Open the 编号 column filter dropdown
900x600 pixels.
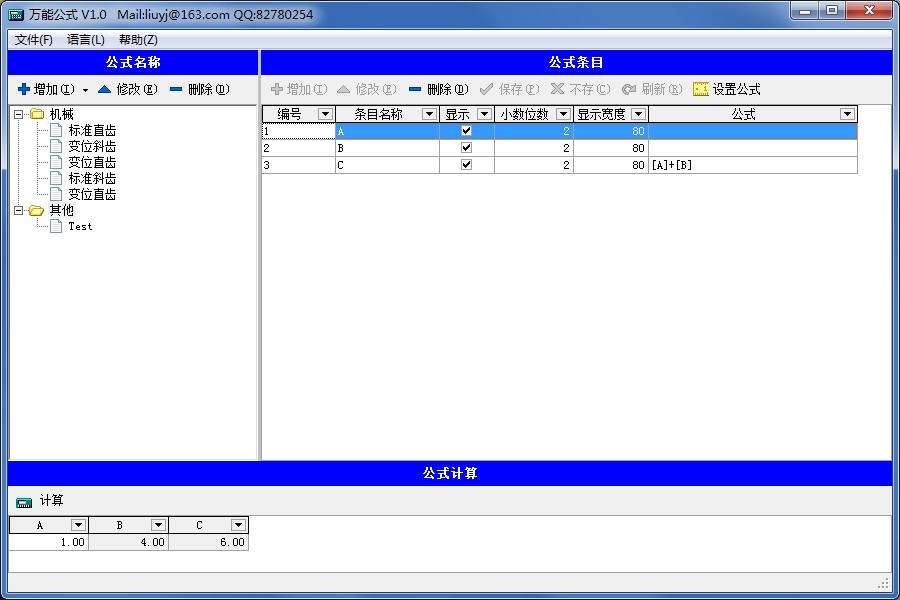325,114
